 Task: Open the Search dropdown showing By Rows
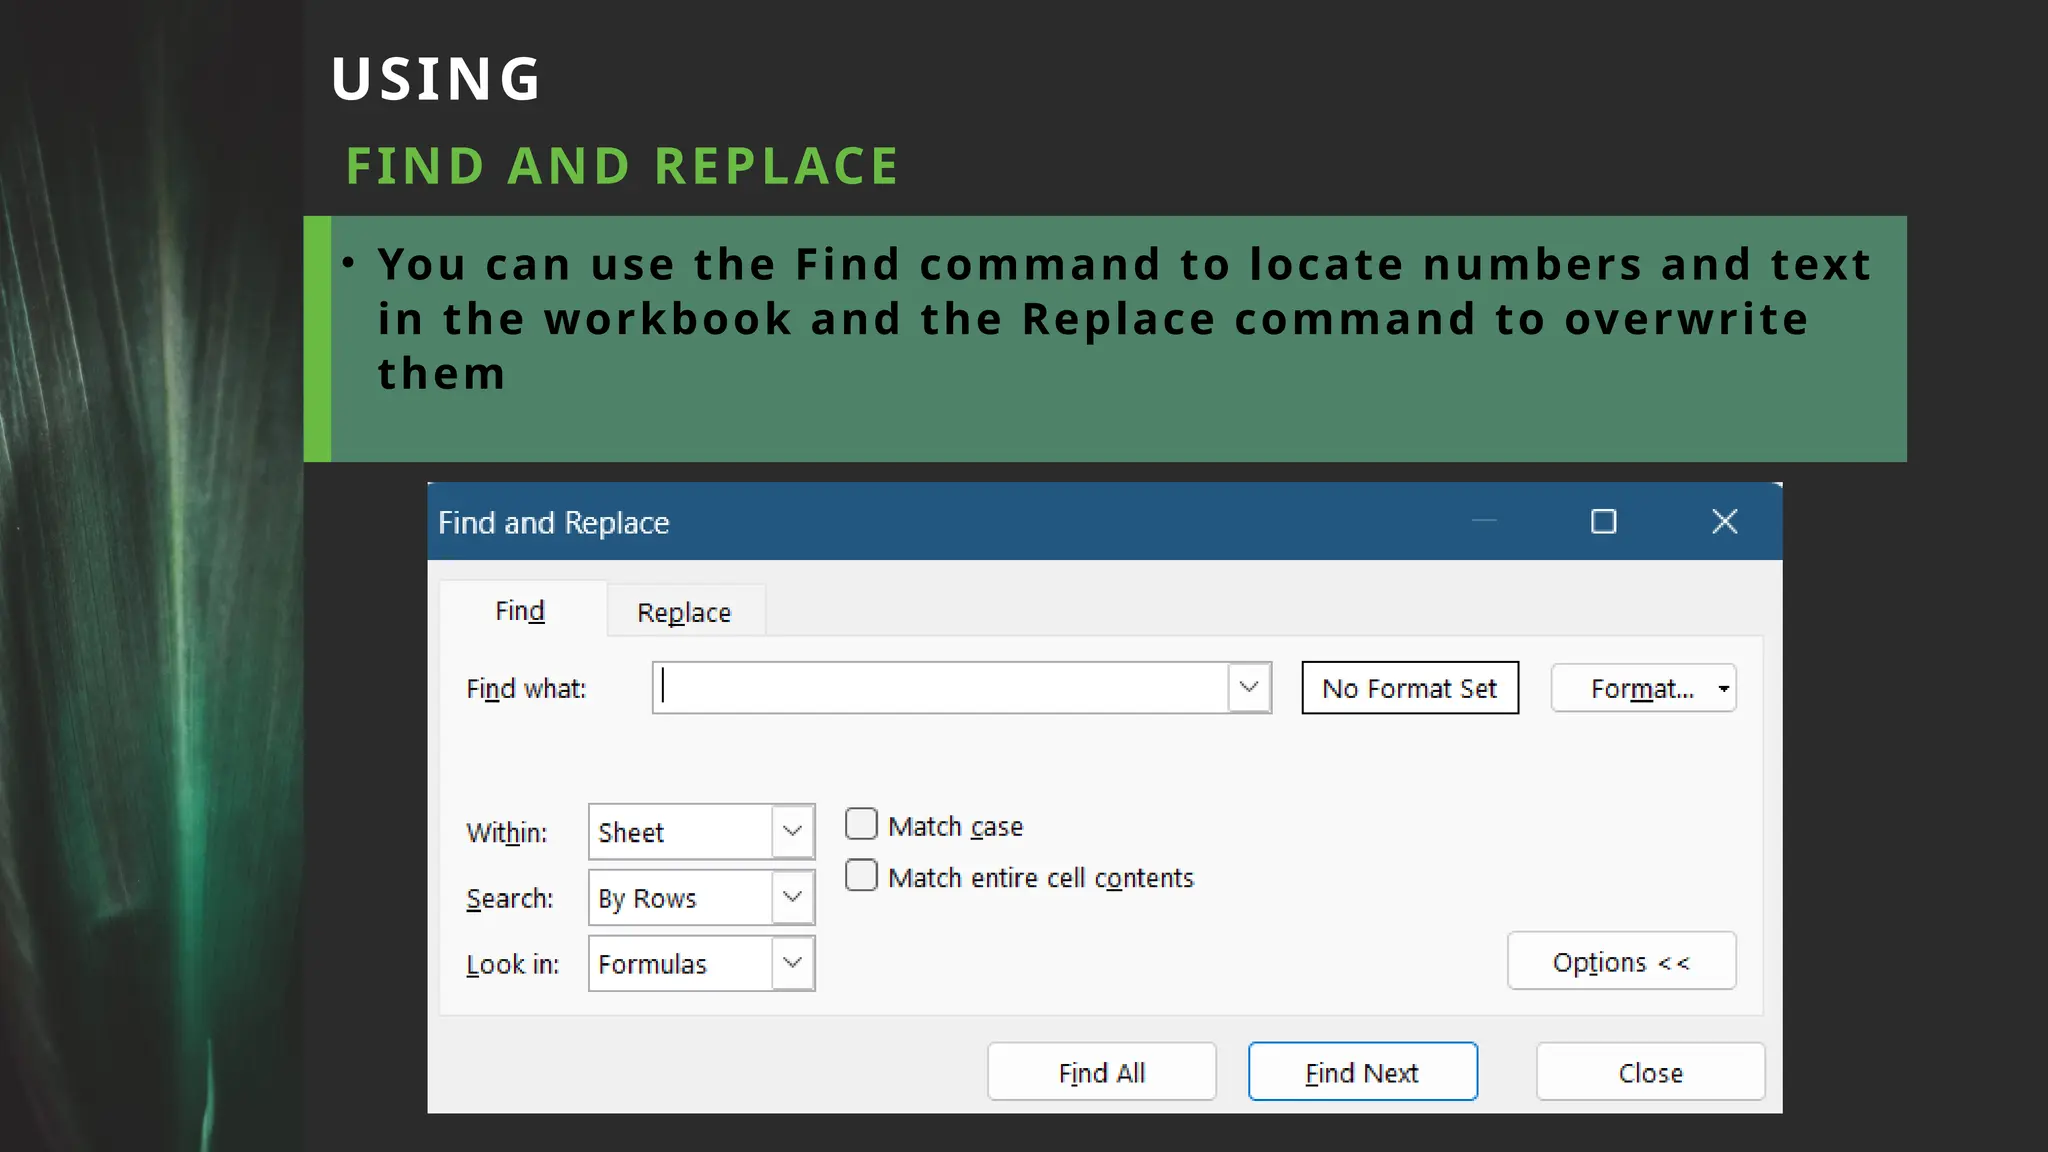pyautogui.click(x=702, y=897)
